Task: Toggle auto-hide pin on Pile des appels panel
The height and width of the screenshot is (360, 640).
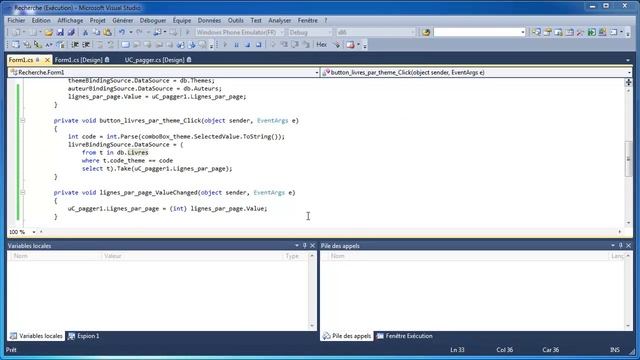Action: (x=620, y=246)
